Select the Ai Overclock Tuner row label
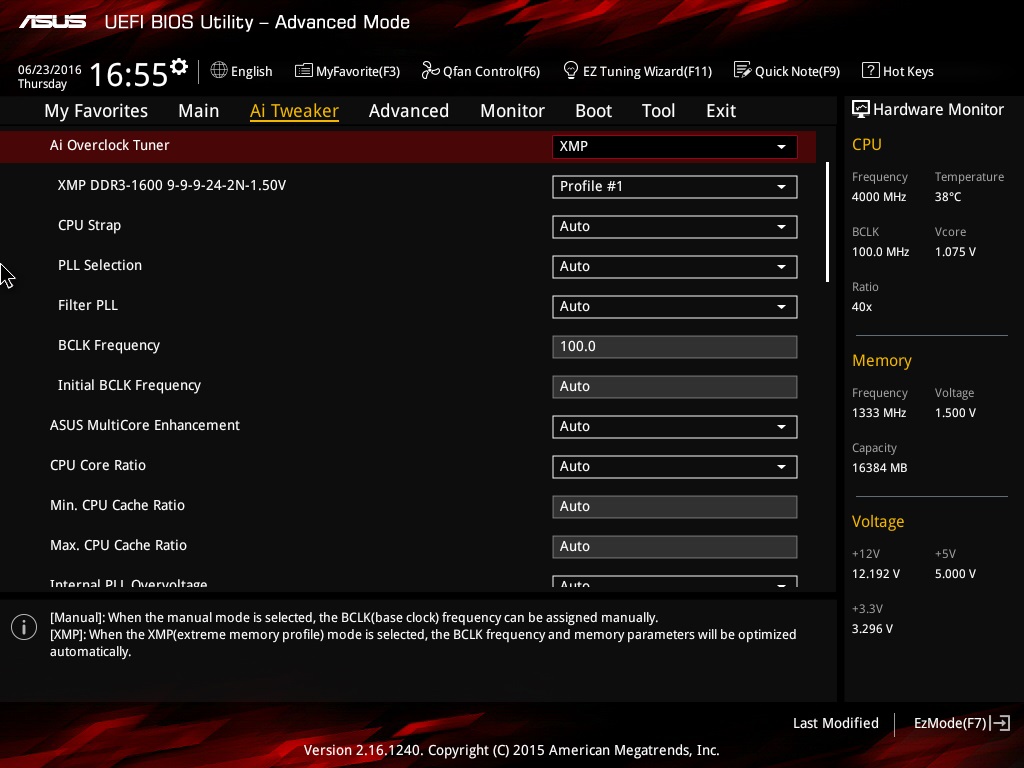This screenshot has width=1024, height=768. coord(110,145)
